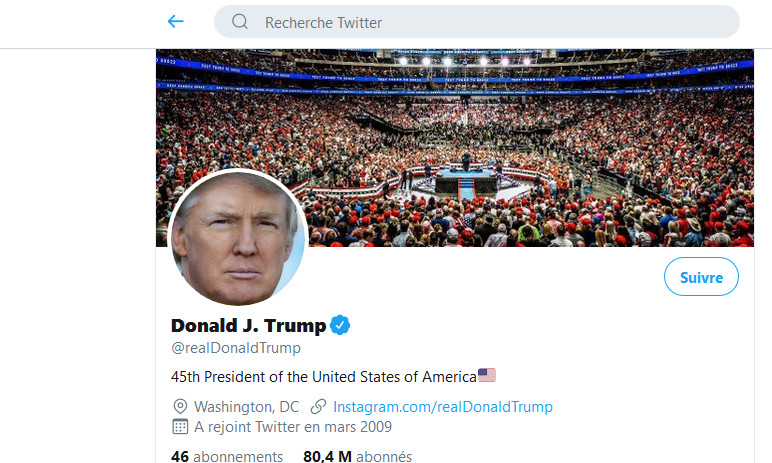Click the 45th President bio text

tap(323, 377)
